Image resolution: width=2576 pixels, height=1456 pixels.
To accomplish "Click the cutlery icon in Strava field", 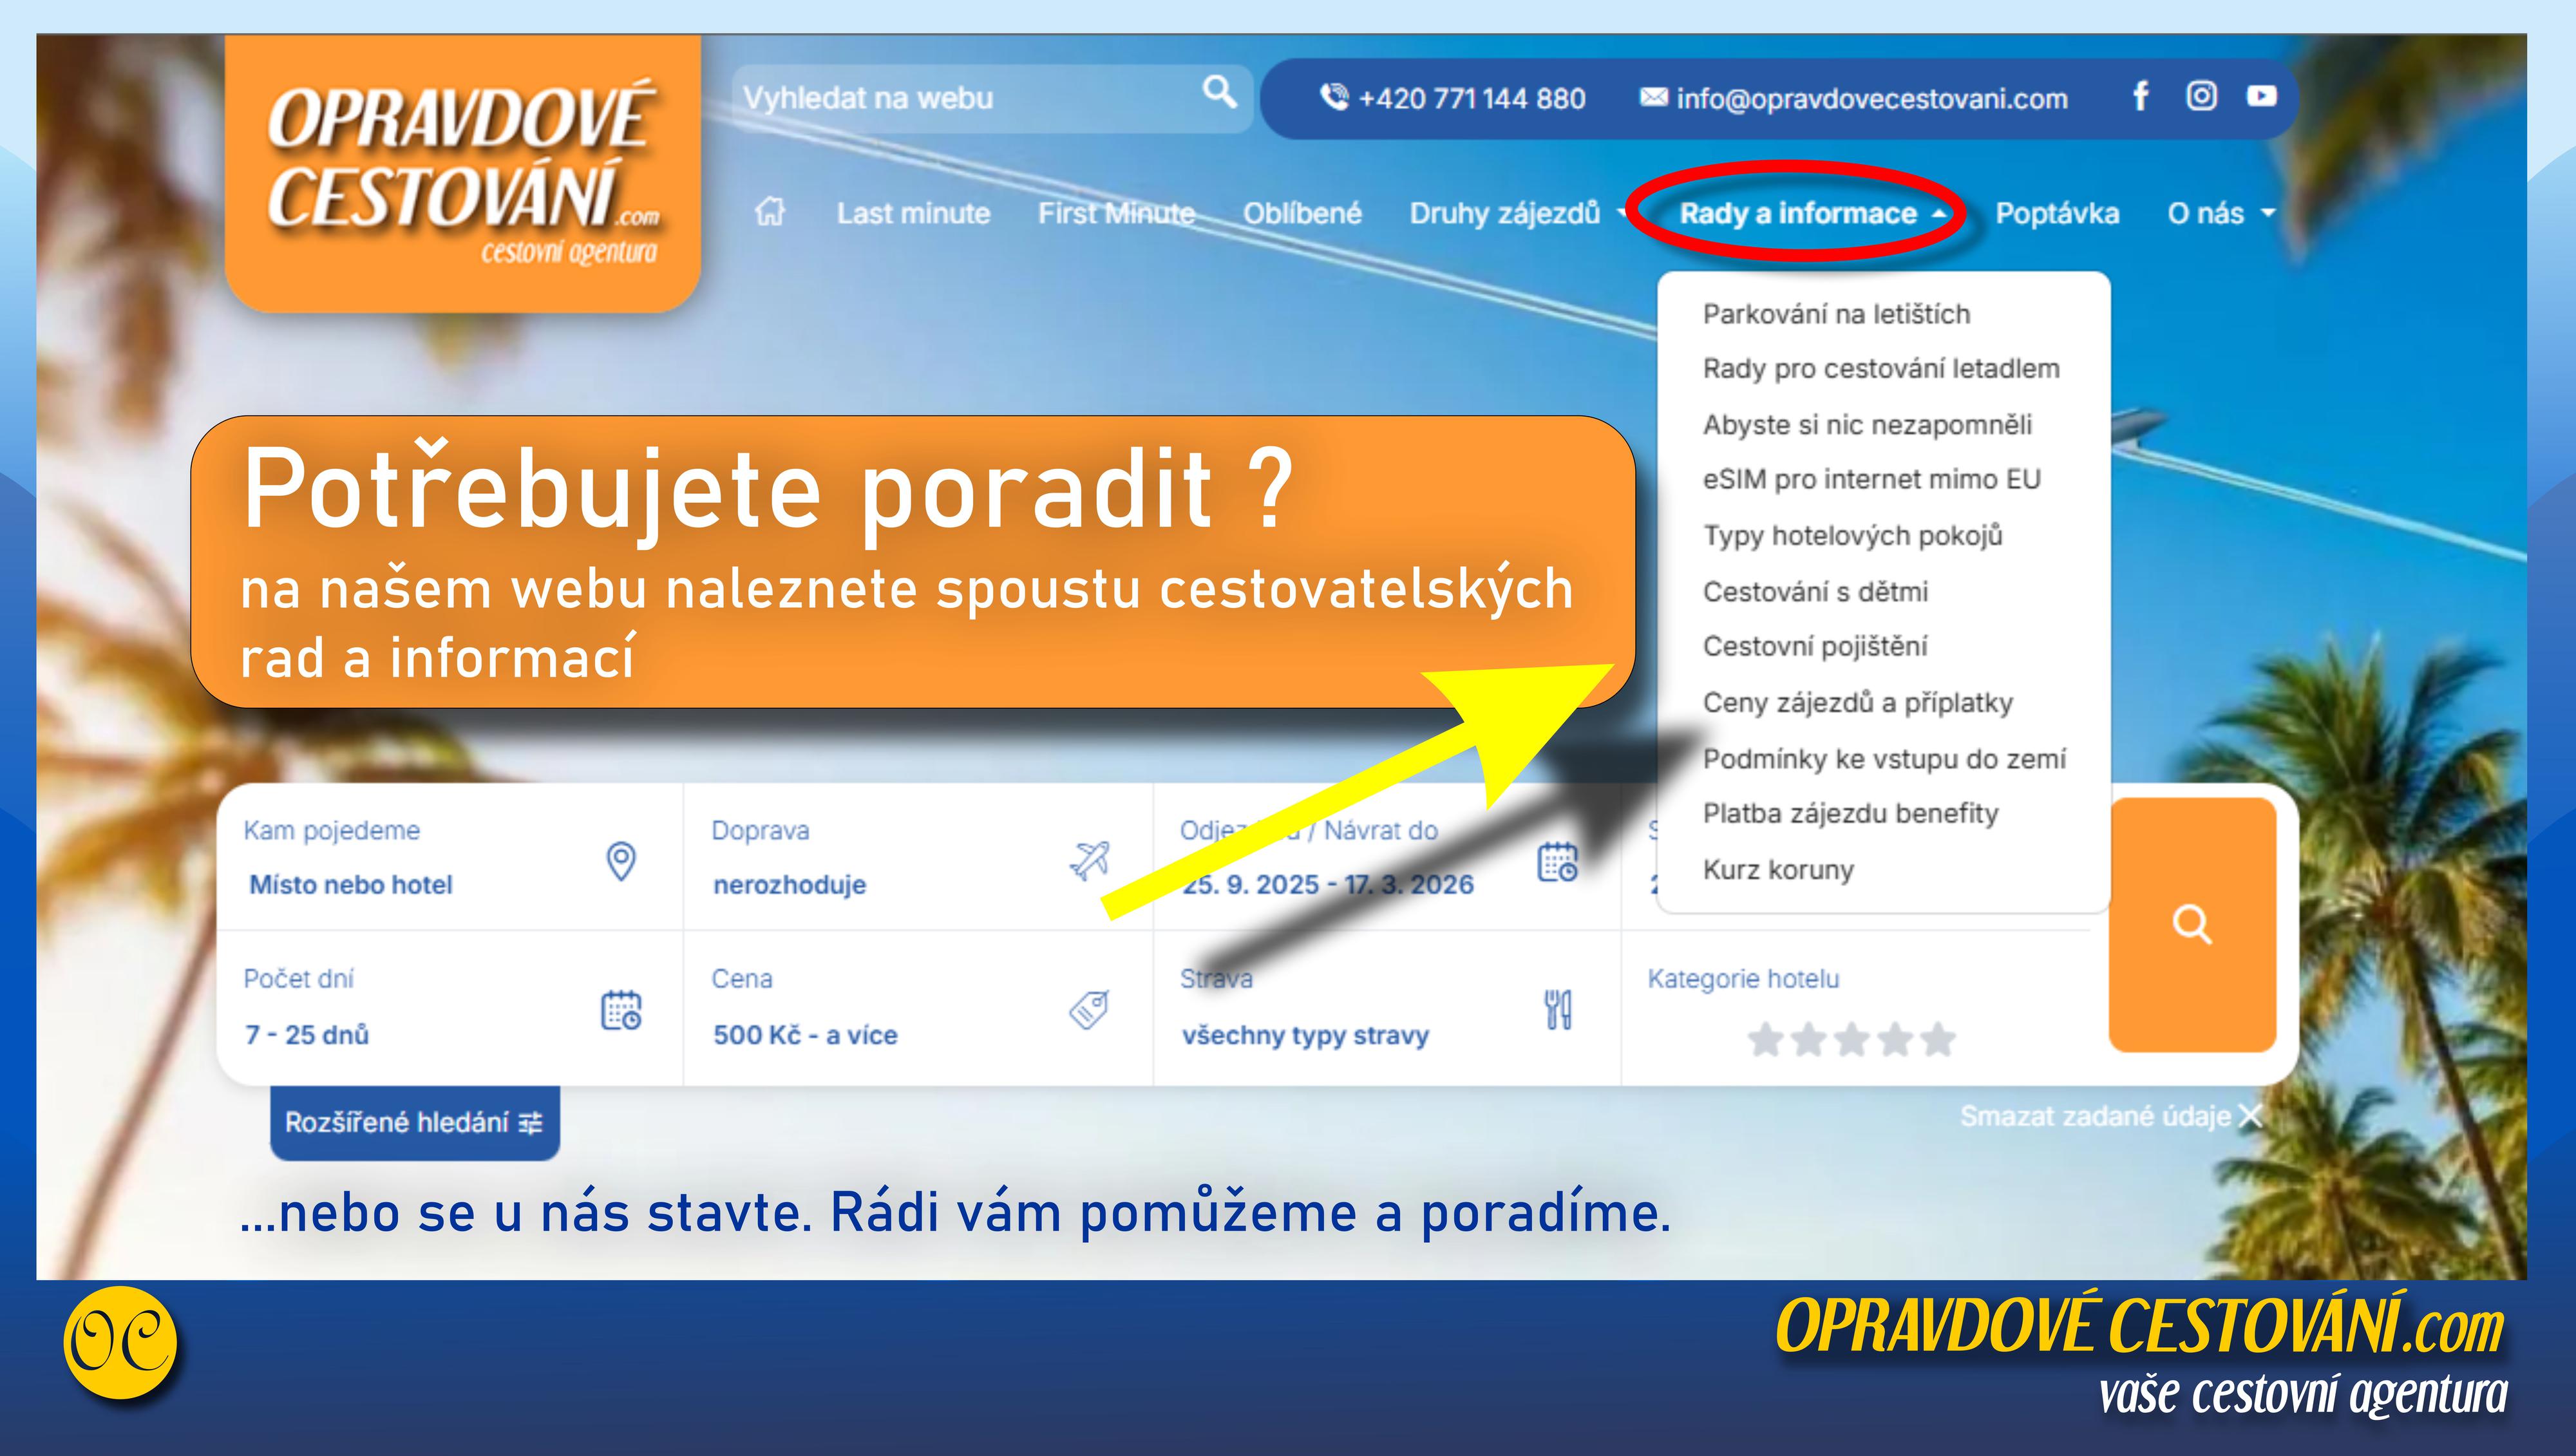I will 1558,1010.
